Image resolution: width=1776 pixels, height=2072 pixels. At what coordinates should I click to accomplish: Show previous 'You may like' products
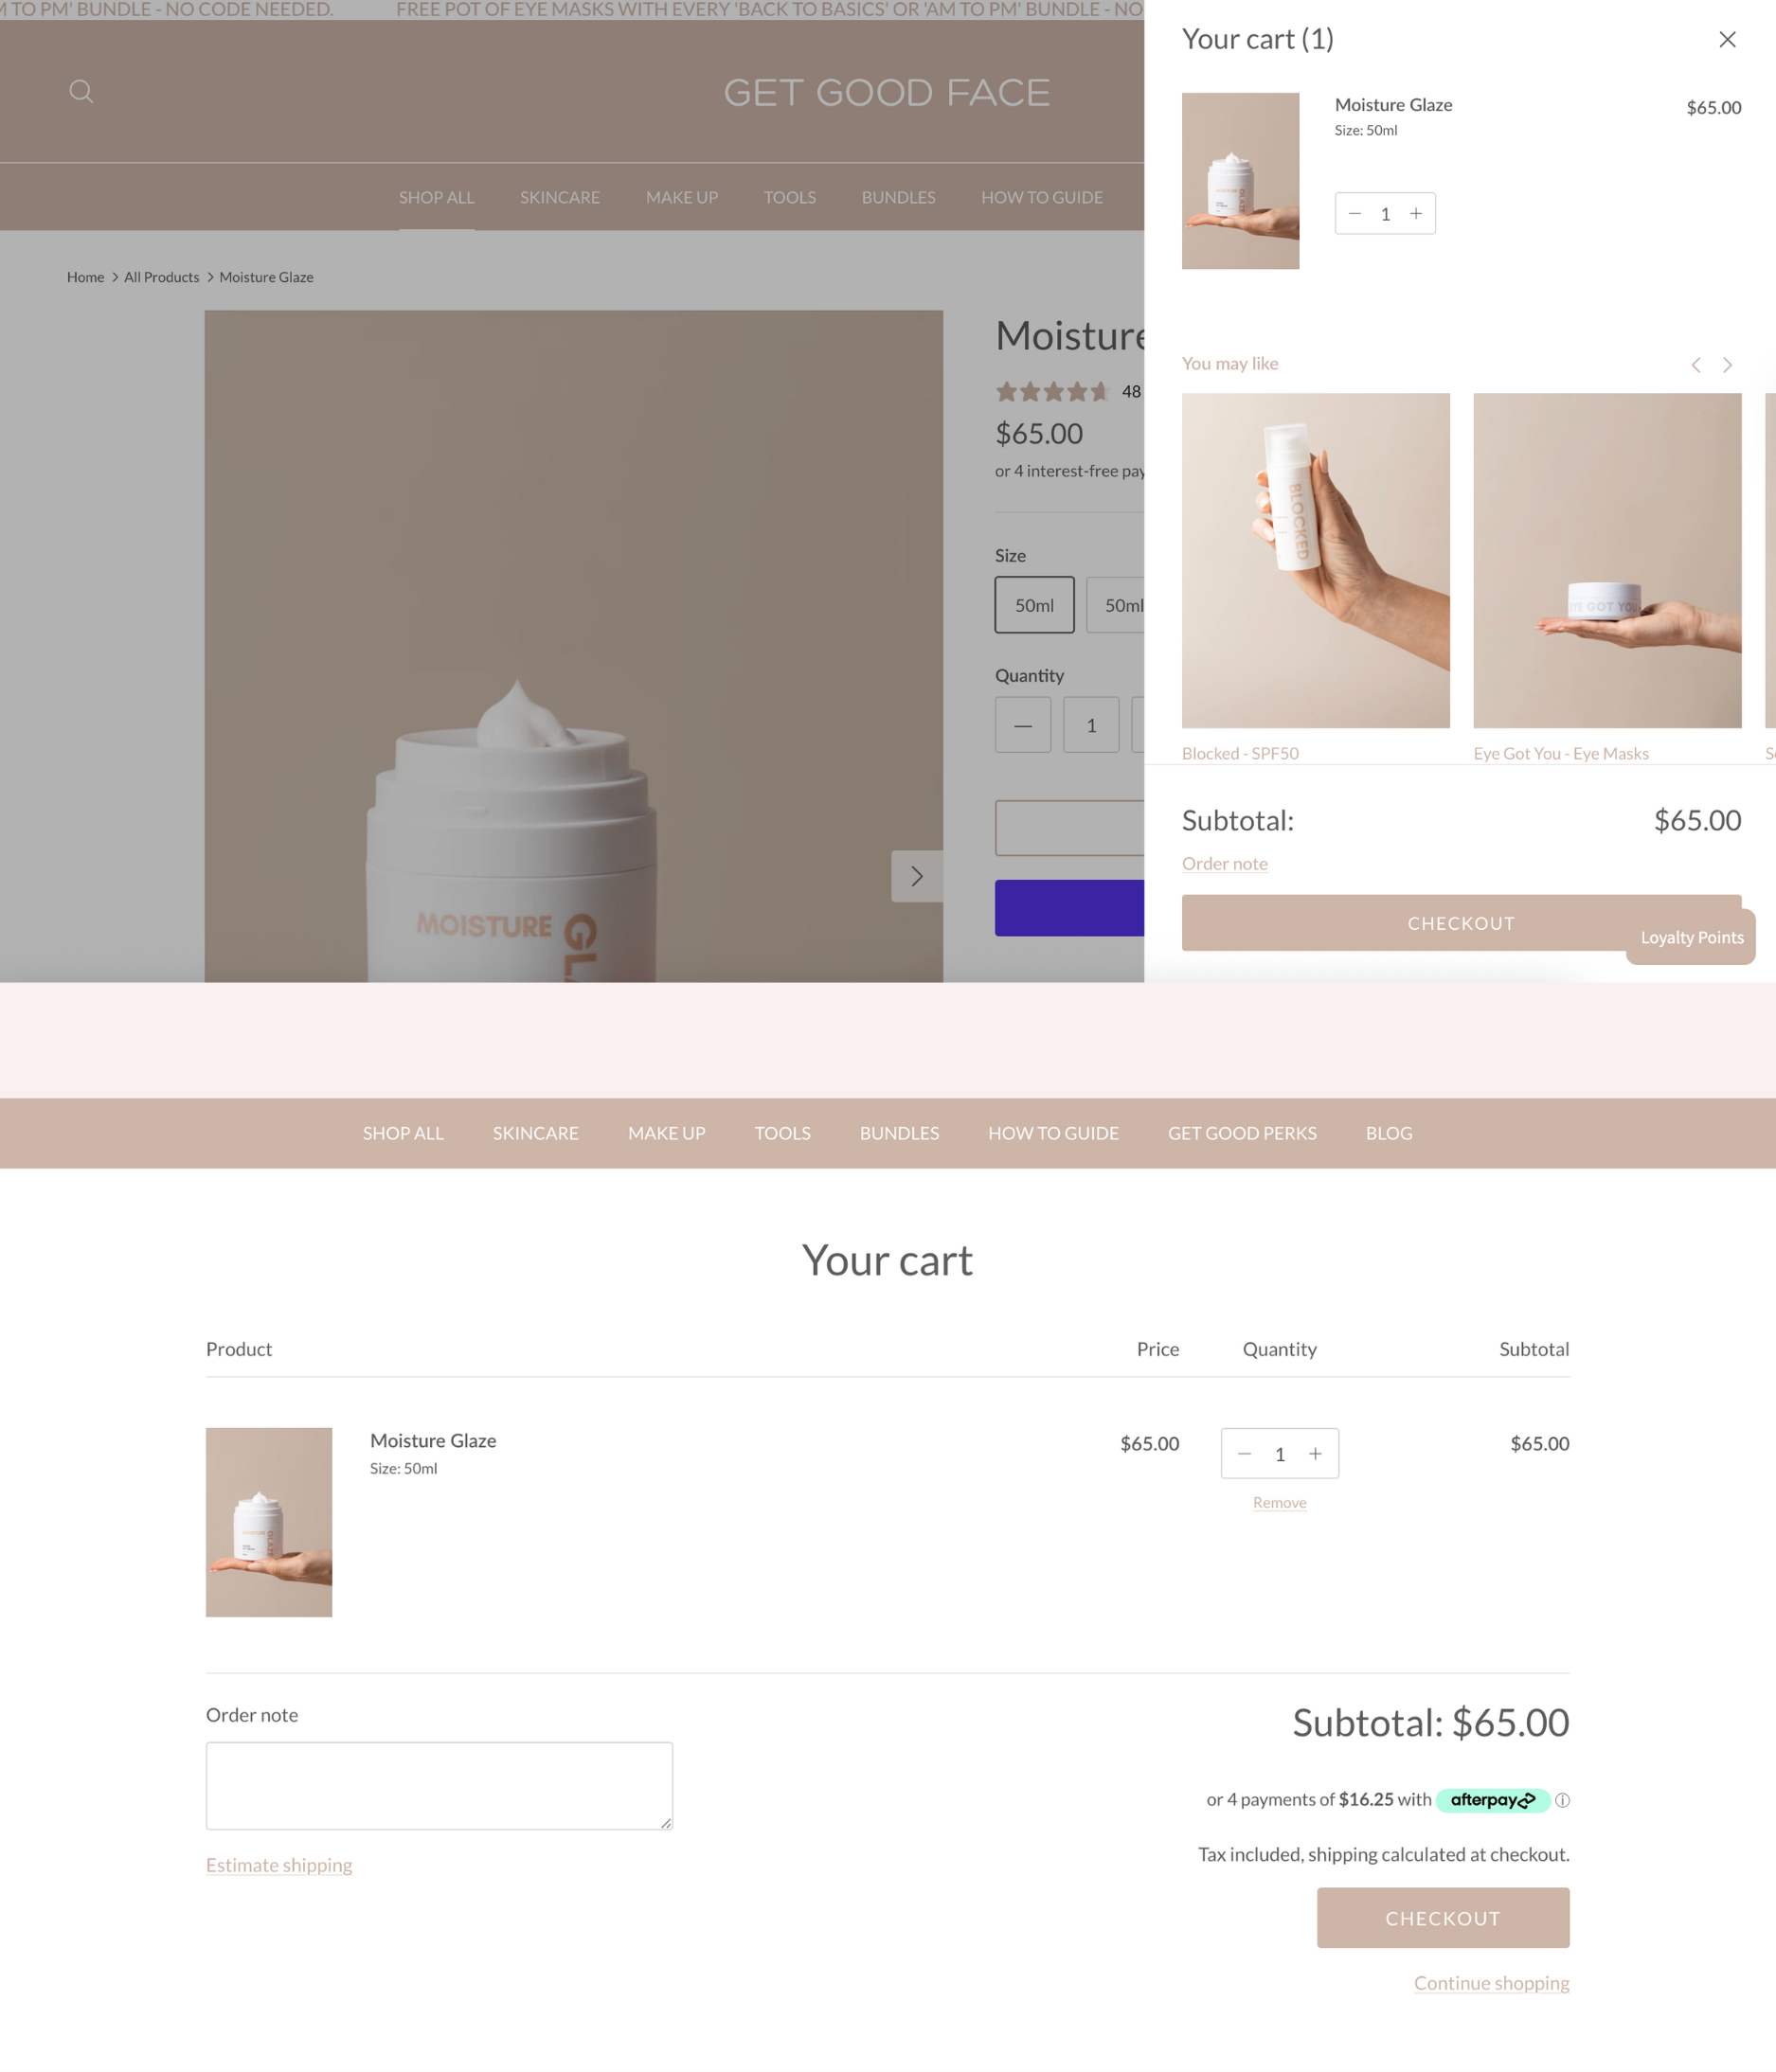[1696, 365]
